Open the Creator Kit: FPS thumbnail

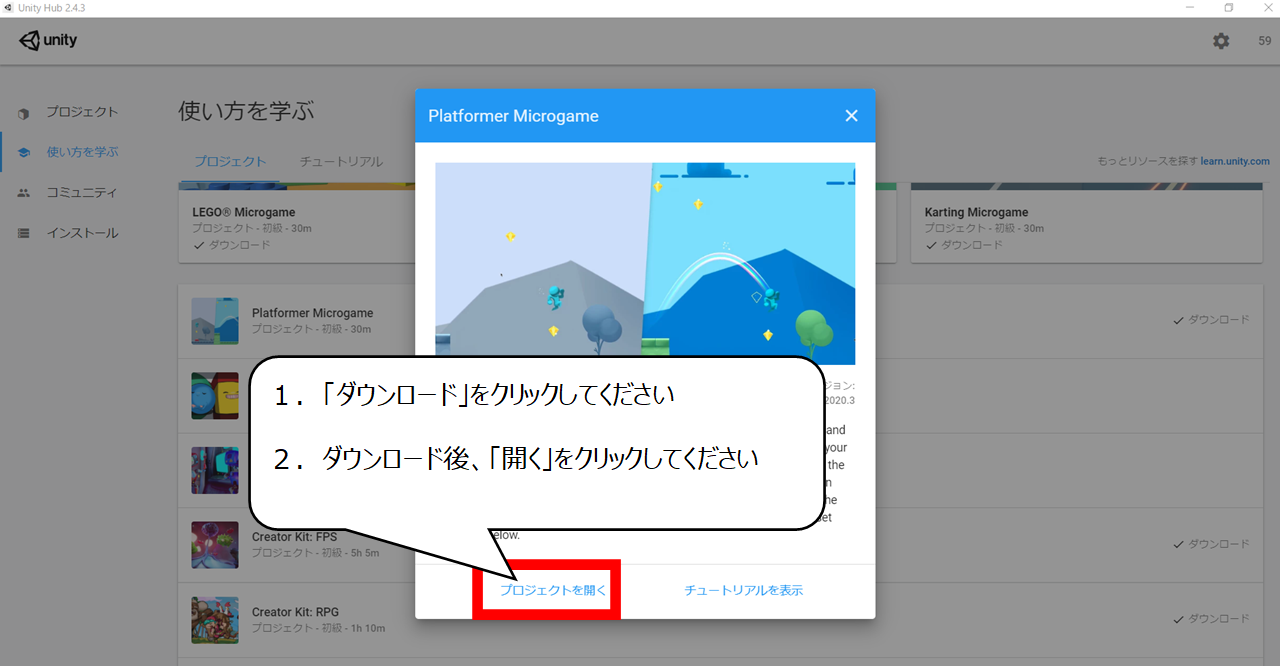tap(215, 545)
